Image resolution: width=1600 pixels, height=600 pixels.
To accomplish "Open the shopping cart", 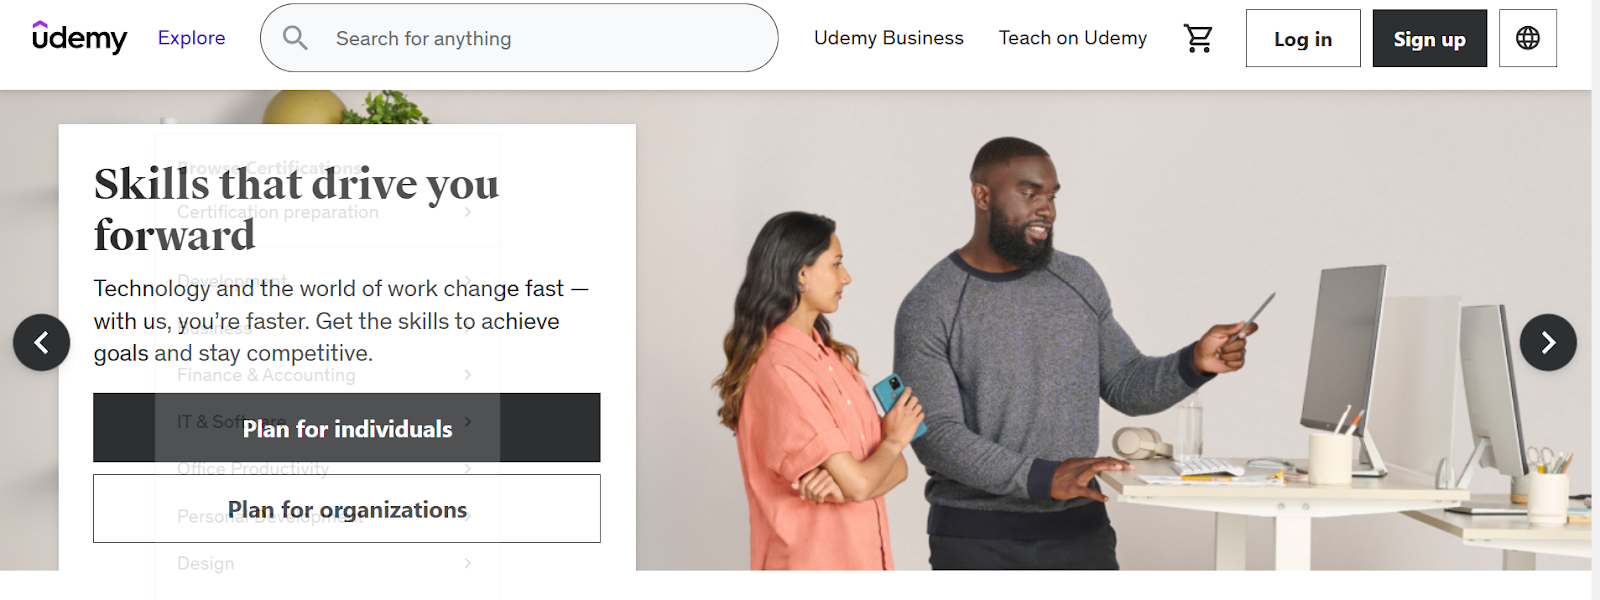I will click(x=1197, y=38).
